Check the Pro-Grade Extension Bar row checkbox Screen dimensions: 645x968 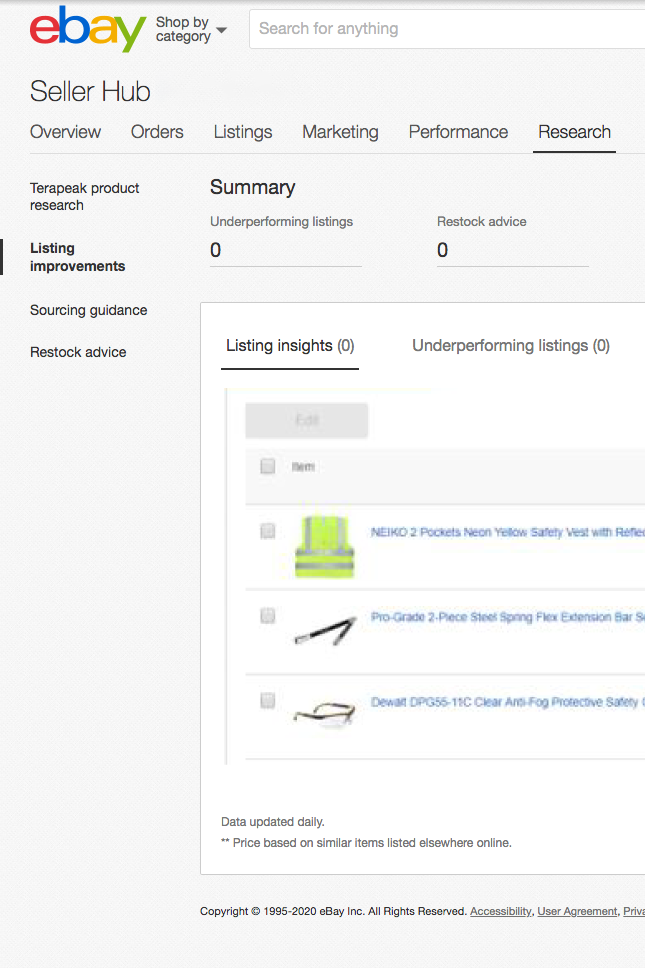[x=267, y=615]
